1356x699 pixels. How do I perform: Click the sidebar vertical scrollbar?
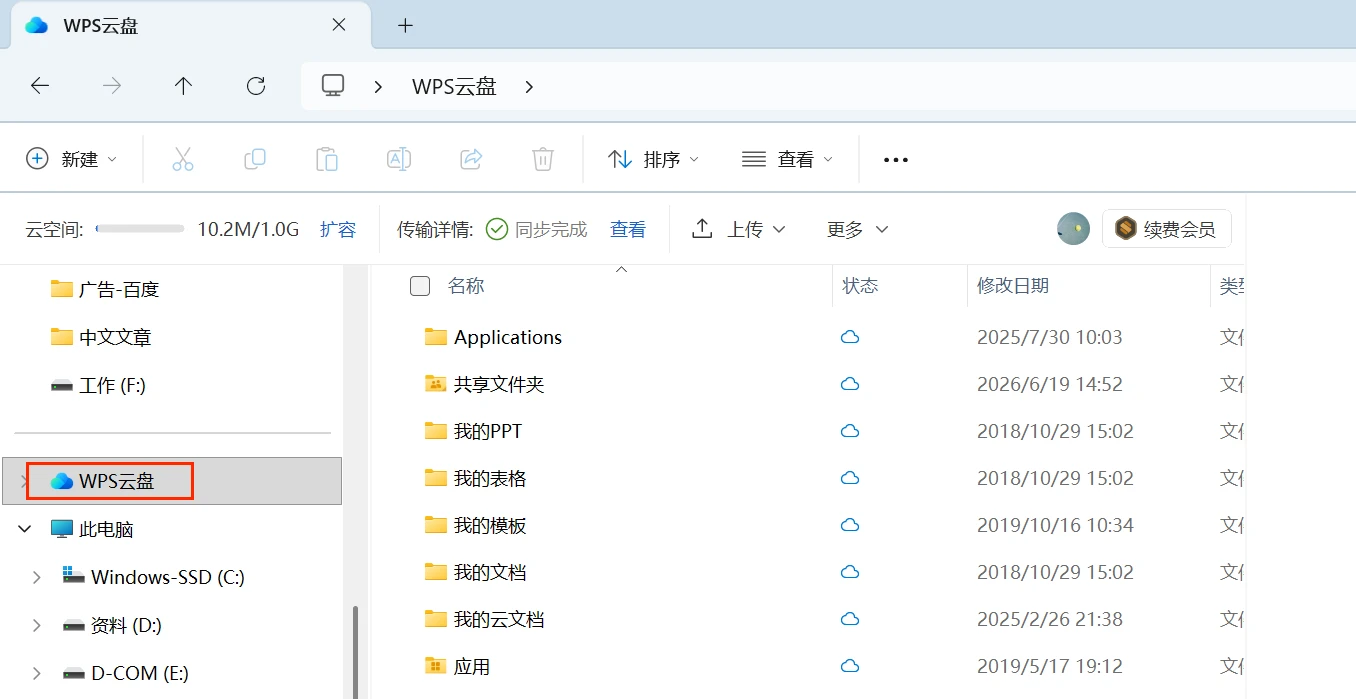tap(355, 650)
